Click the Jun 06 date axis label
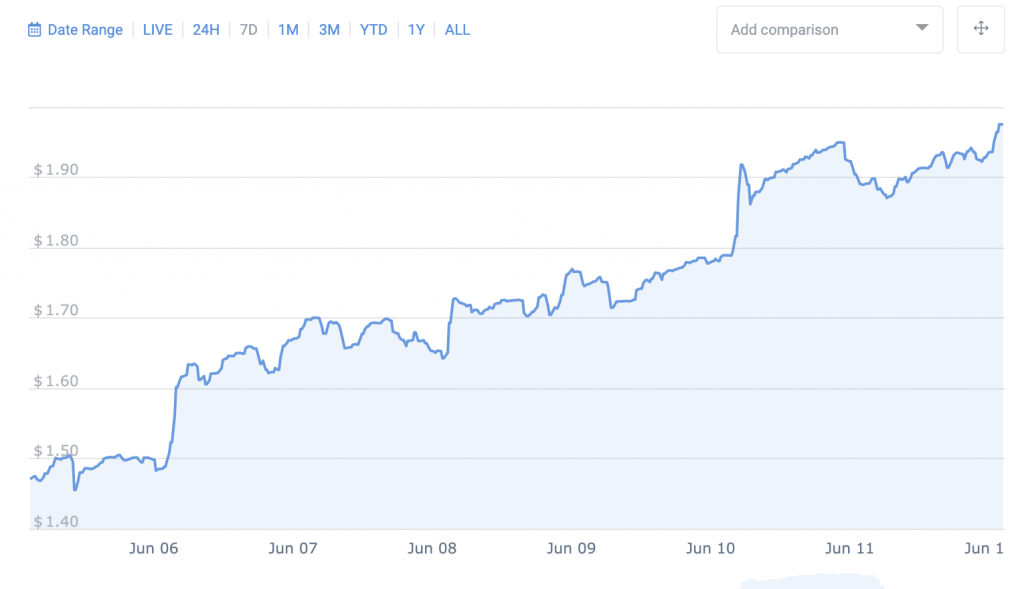The height and width of the screenshot is (589, 1024). (154, 549)
